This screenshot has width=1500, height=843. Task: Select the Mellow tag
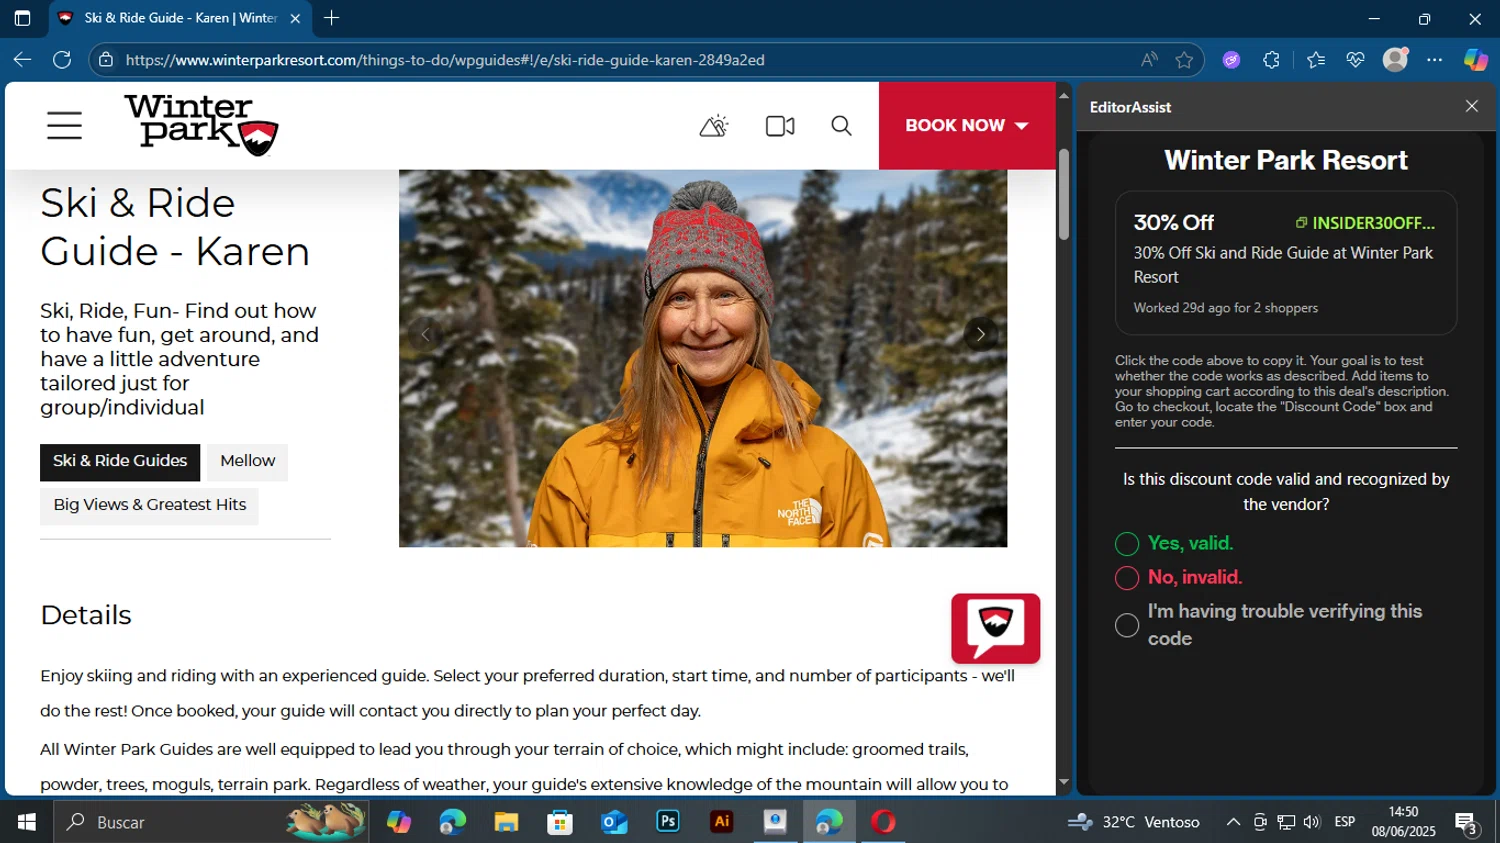247,461
